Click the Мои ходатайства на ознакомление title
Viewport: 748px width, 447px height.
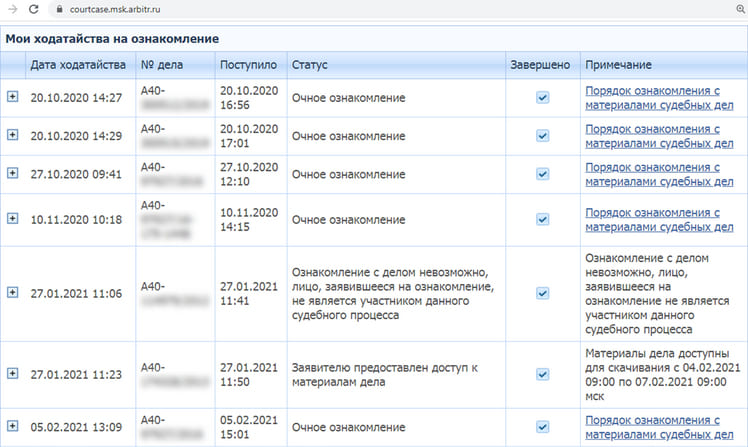coord(112,39)
